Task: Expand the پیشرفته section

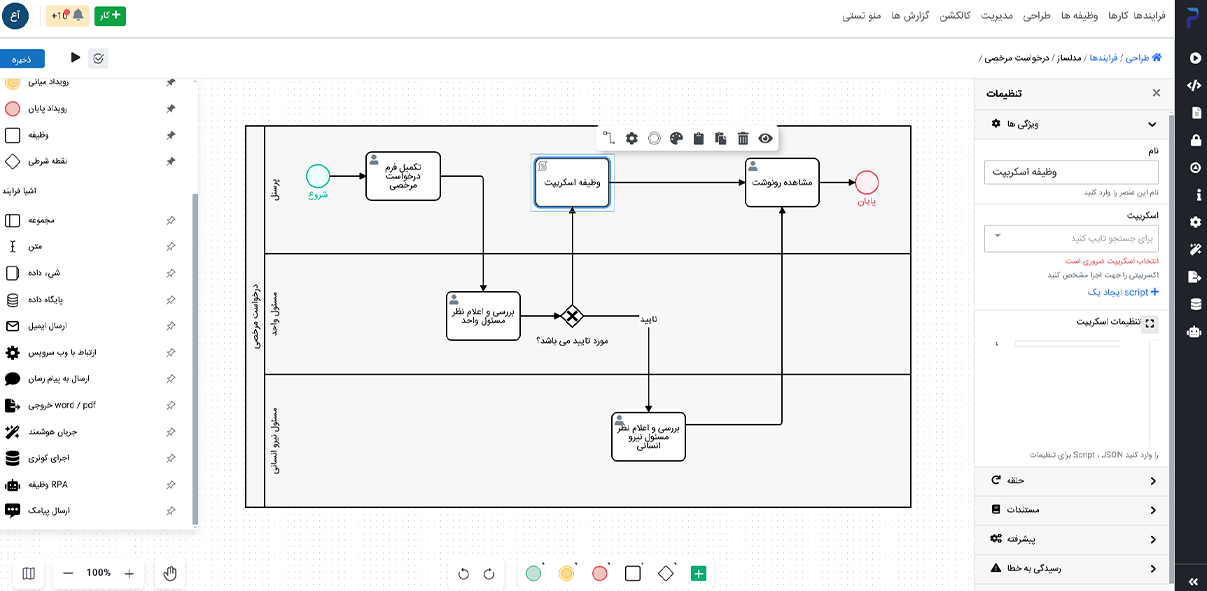Action: coord(1072,539)
